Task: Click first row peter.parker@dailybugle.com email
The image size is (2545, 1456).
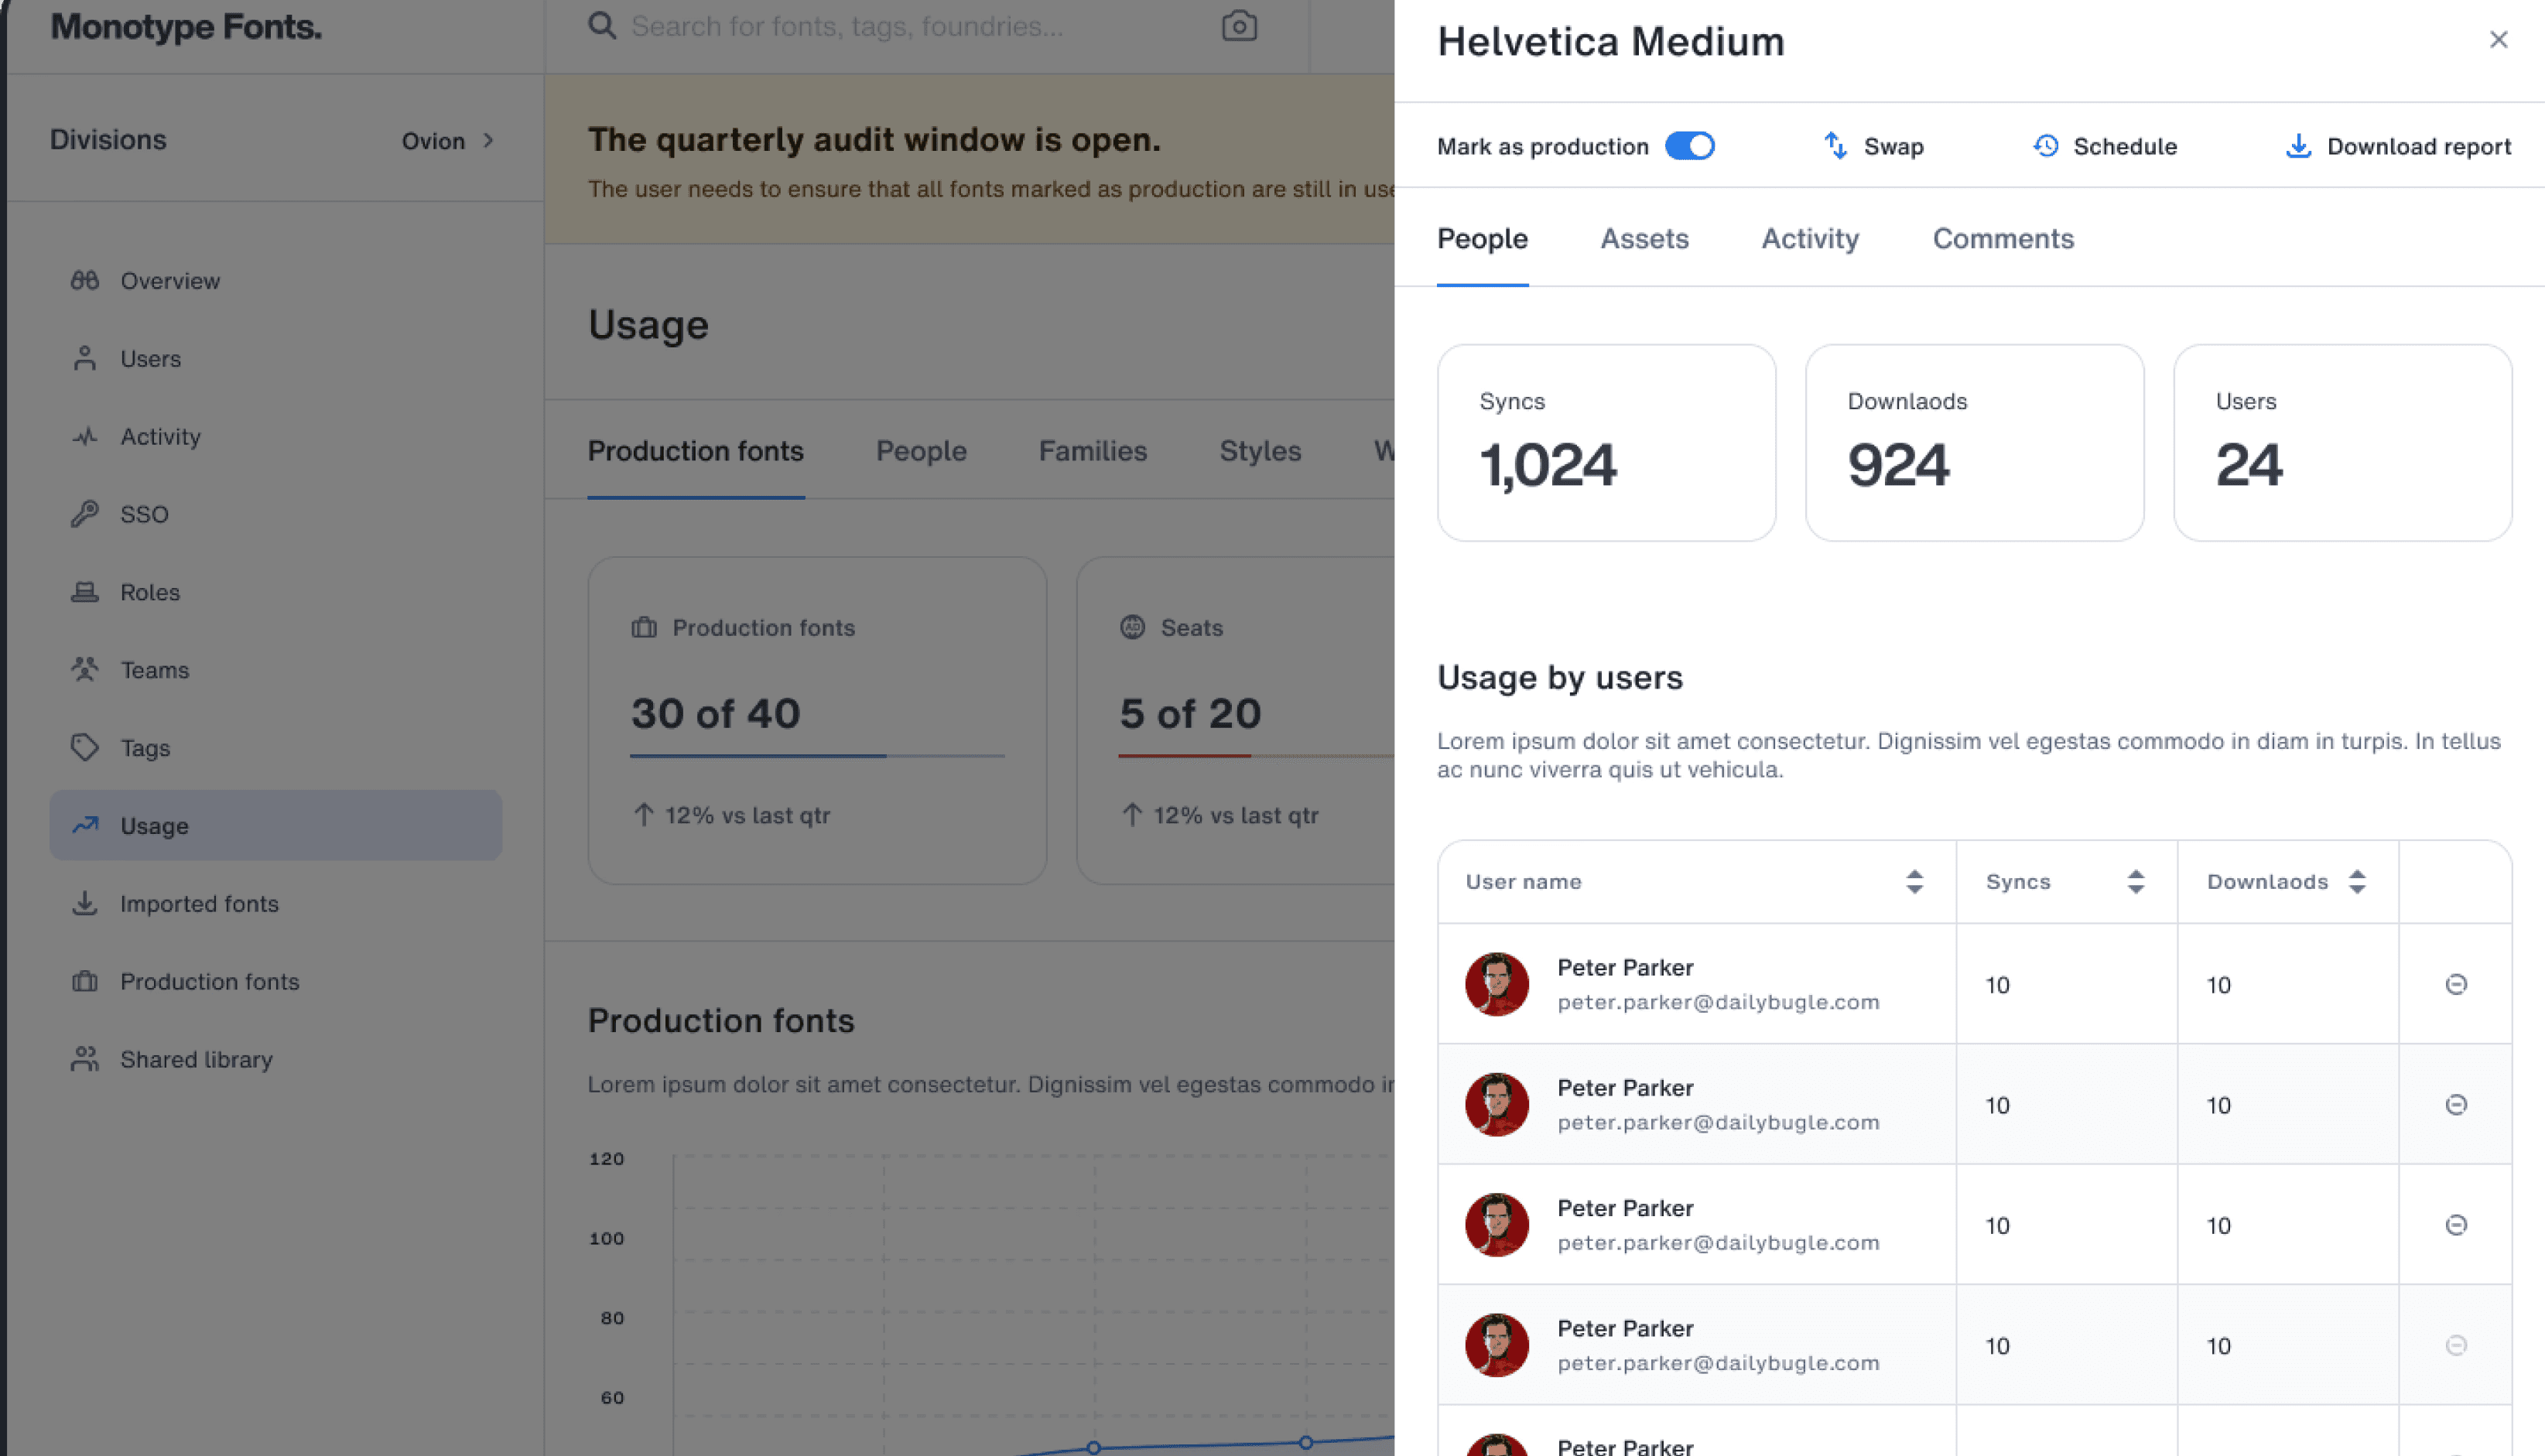Action: (1719, 1002)
